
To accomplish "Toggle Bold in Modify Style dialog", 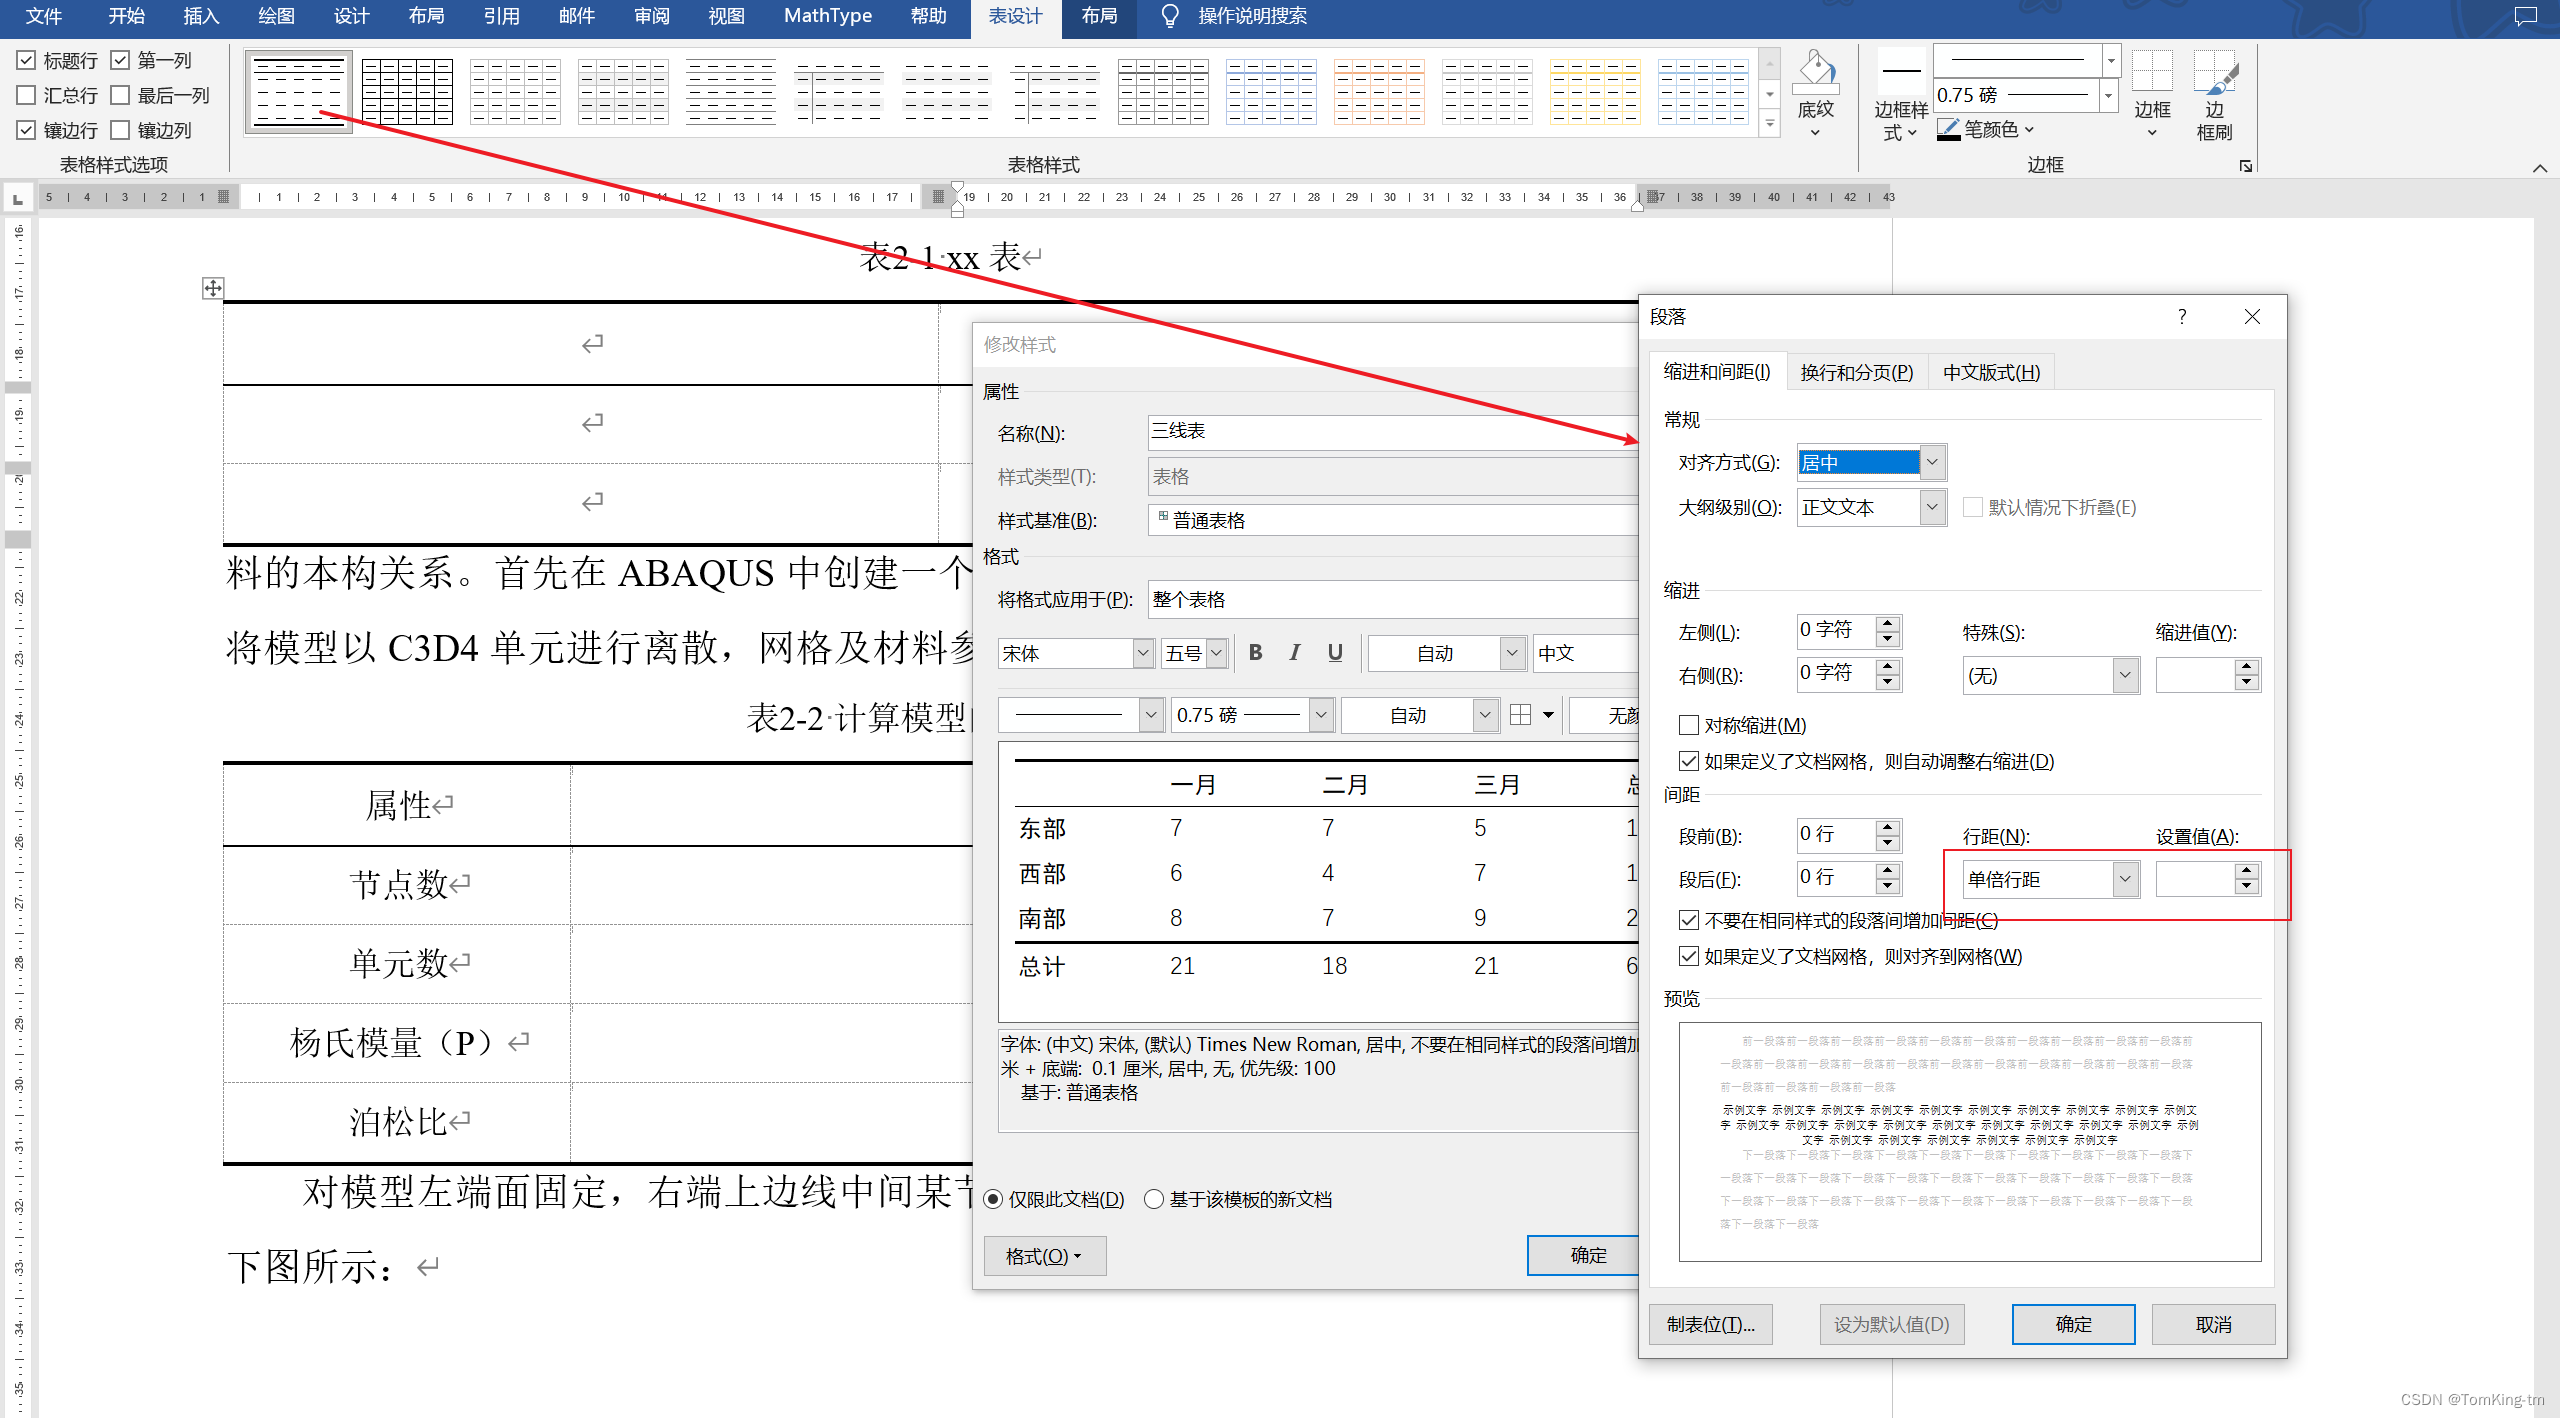I will point(1255,653).
